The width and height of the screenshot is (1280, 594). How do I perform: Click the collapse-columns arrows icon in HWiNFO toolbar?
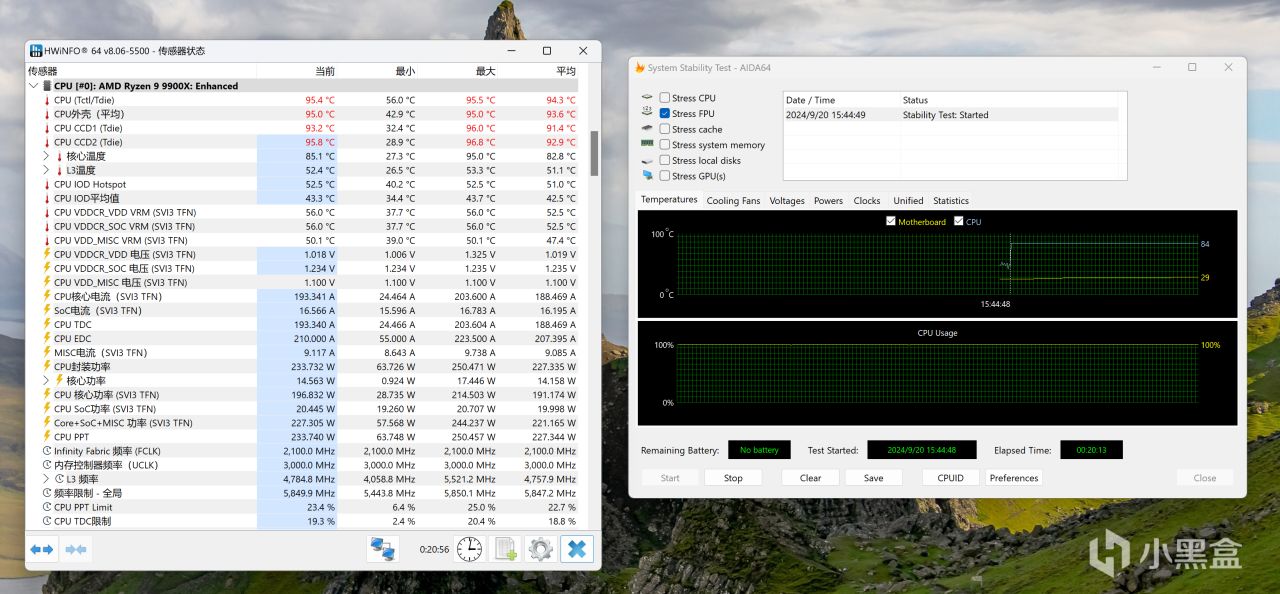pos(76,549)
